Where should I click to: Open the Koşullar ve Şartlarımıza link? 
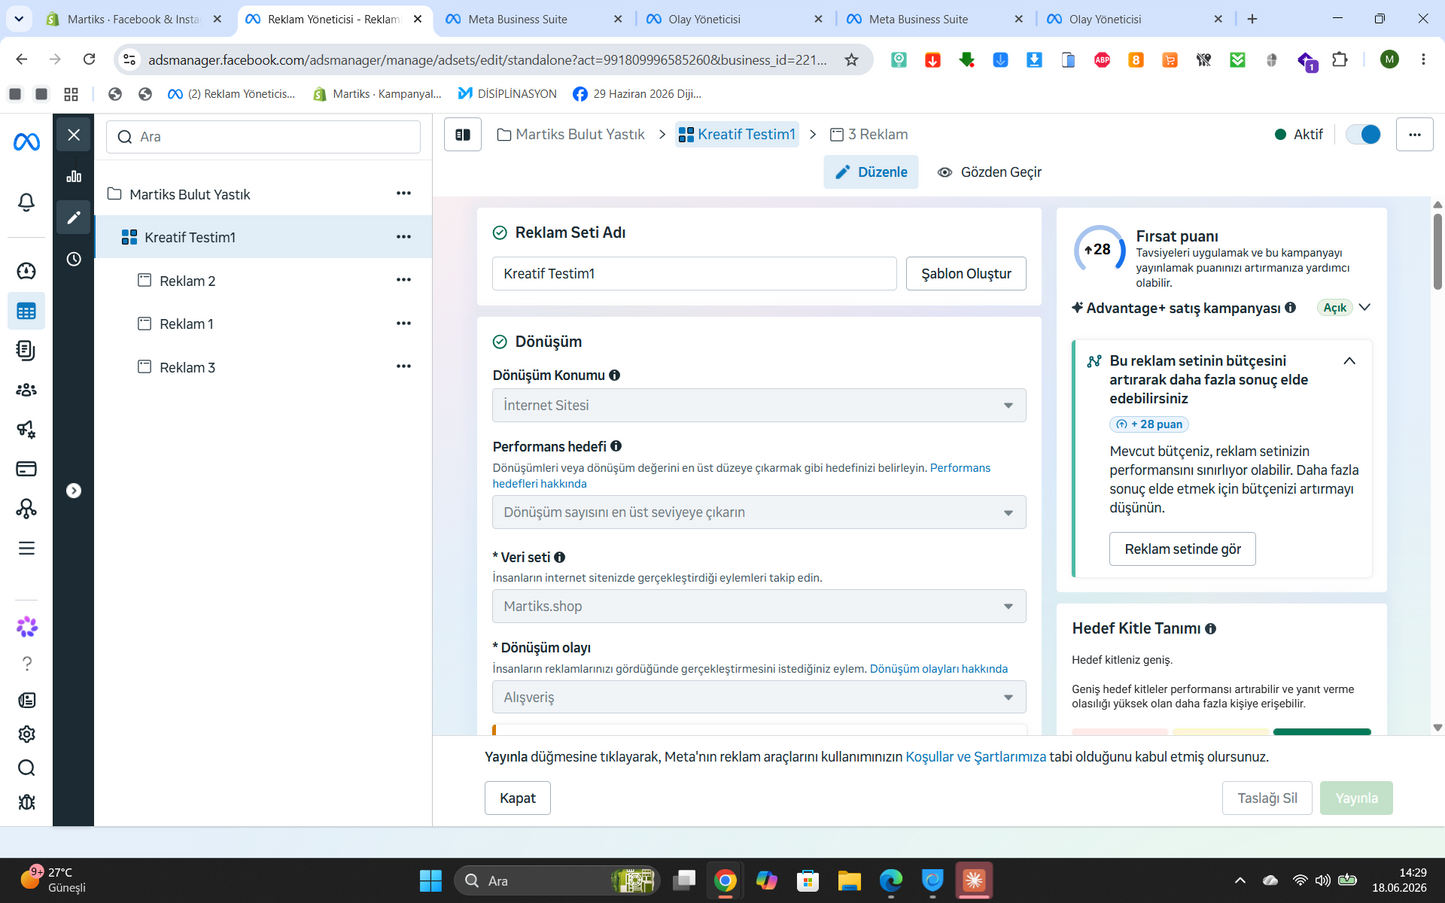[975, 757]
